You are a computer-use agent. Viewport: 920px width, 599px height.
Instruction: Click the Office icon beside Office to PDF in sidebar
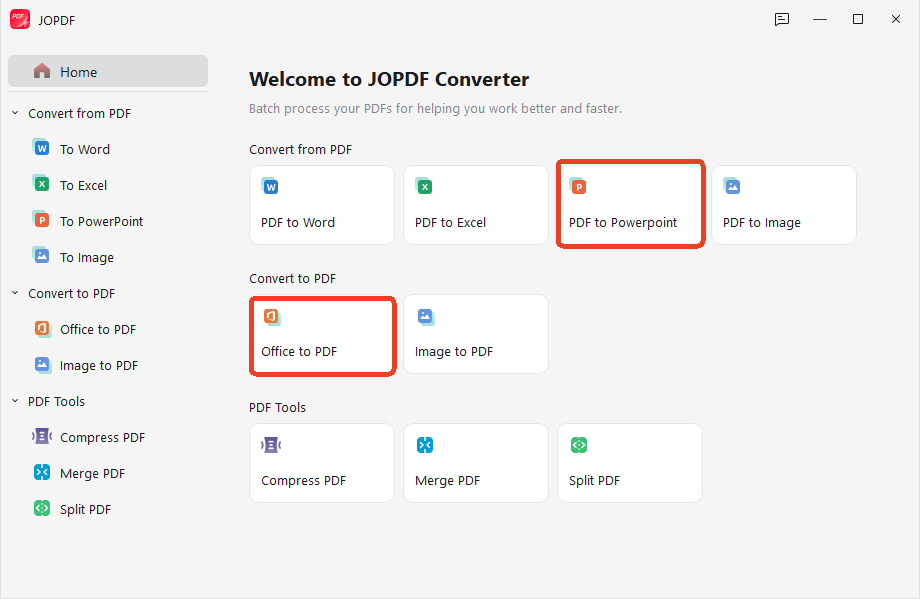tap(42, 328)
